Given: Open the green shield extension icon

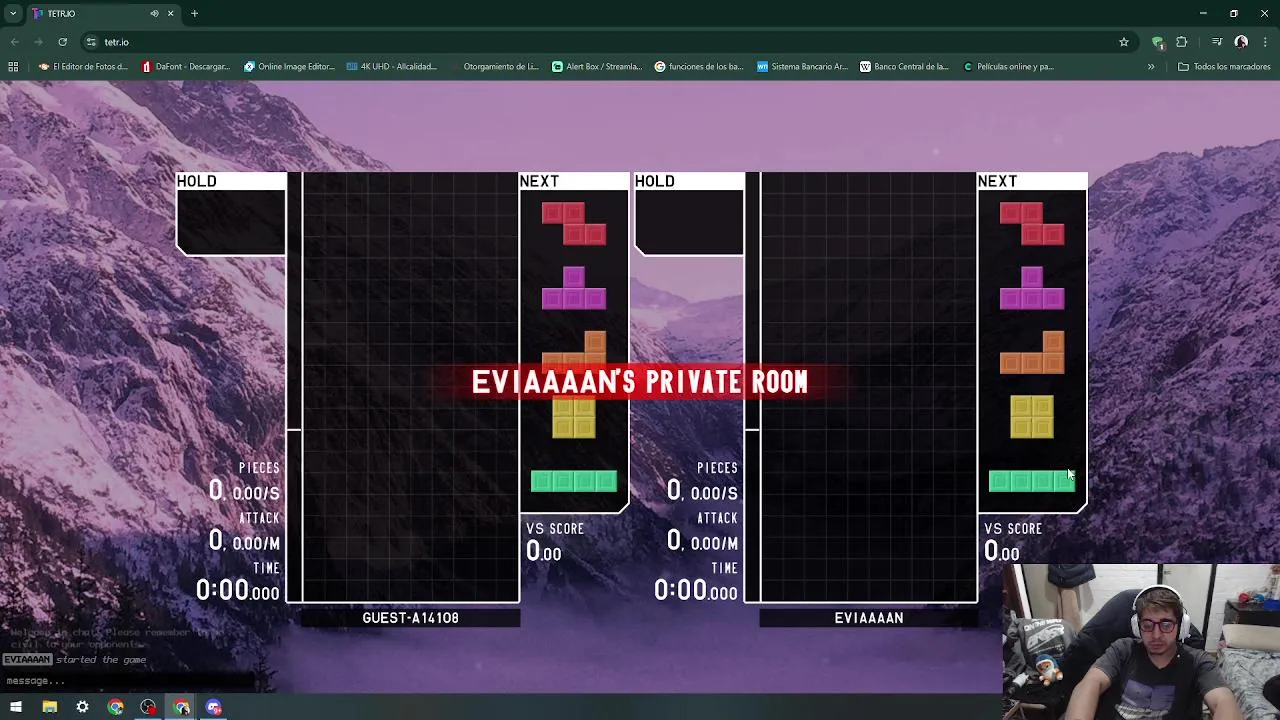Looking at the screenshot, I should point(1158,42).
